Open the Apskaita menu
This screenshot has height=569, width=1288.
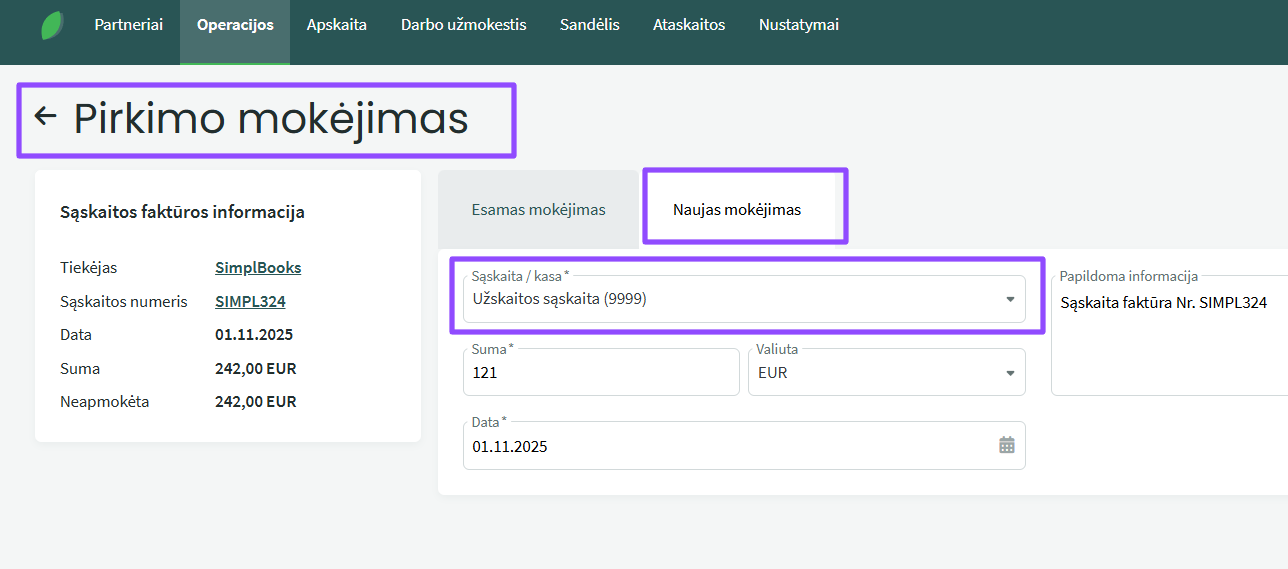click(337, 25)
